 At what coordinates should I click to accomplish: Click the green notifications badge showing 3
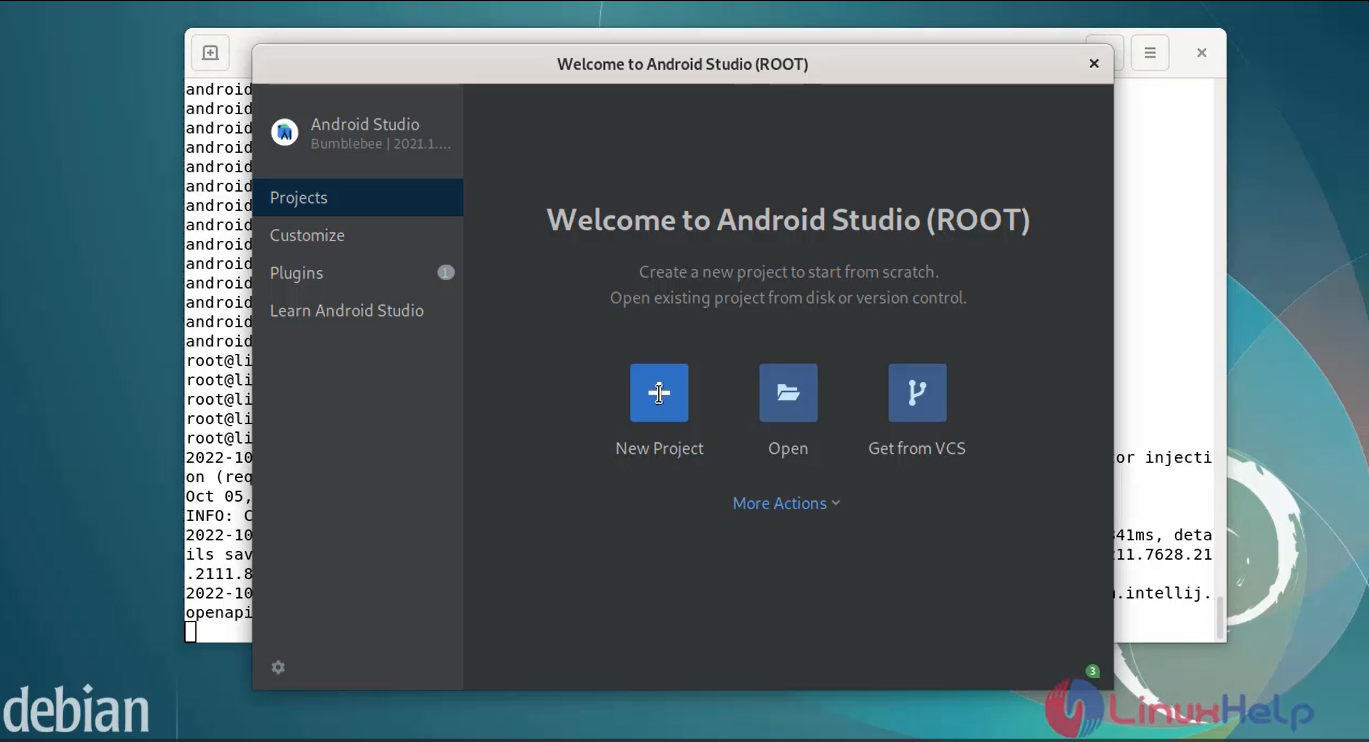click(1093, 671)
